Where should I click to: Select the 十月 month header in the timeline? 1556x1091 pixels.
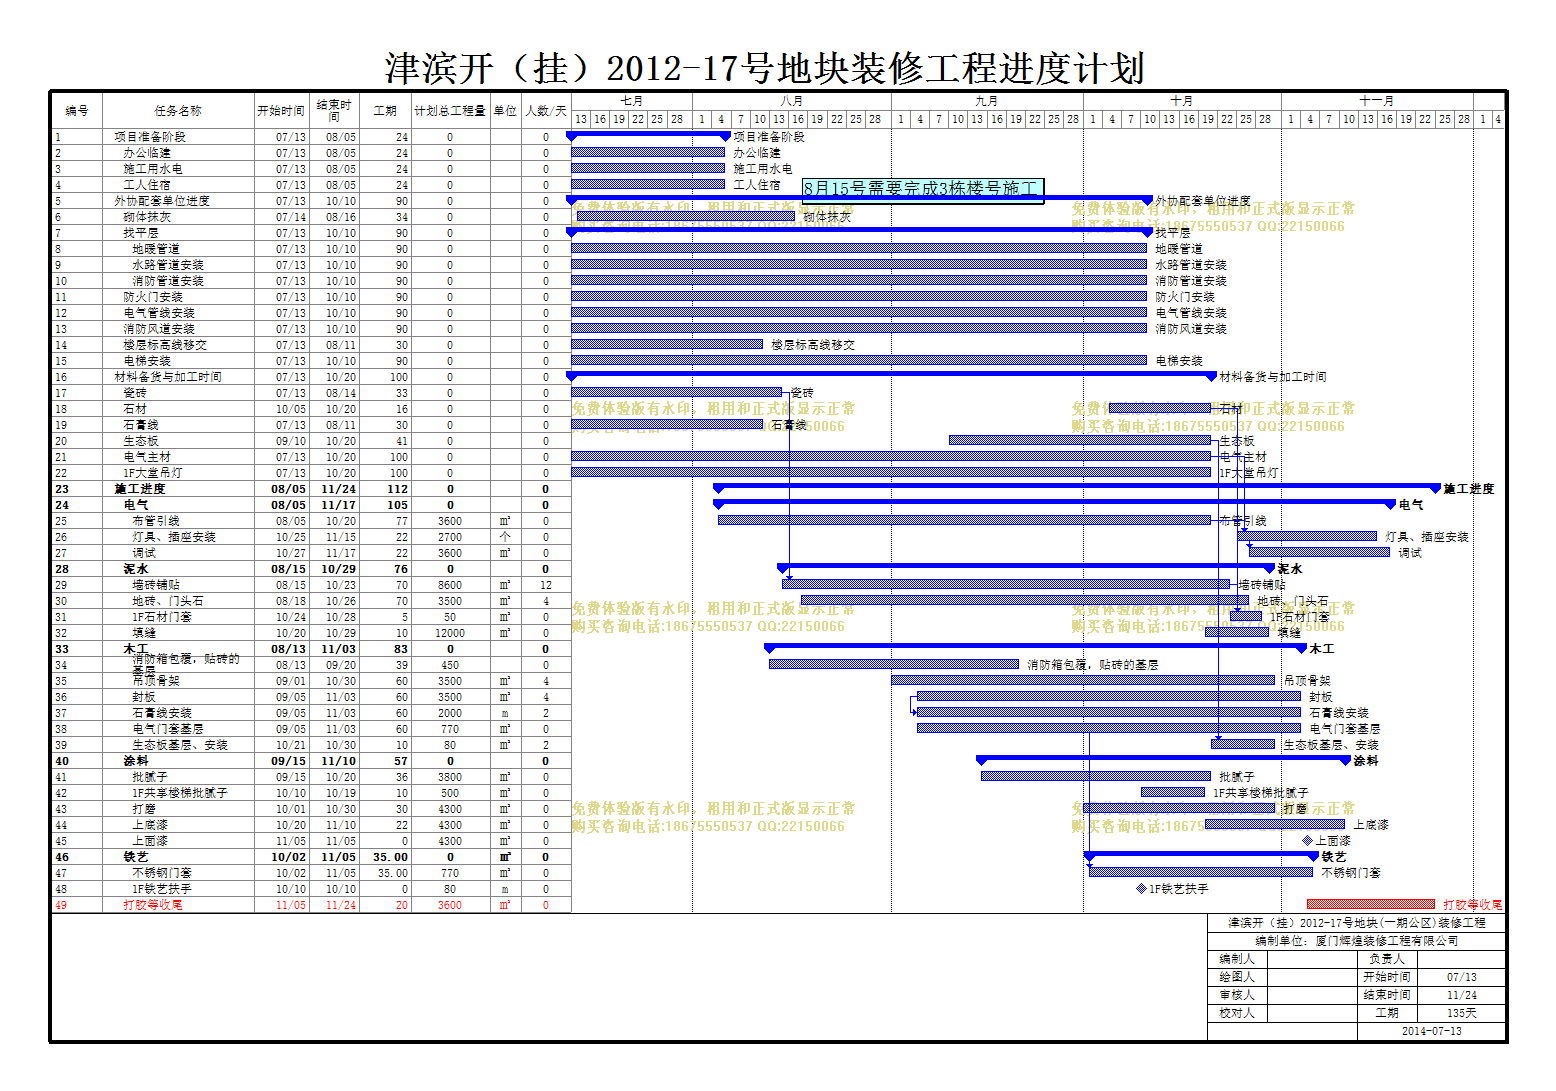click(x=1182, y=101)
